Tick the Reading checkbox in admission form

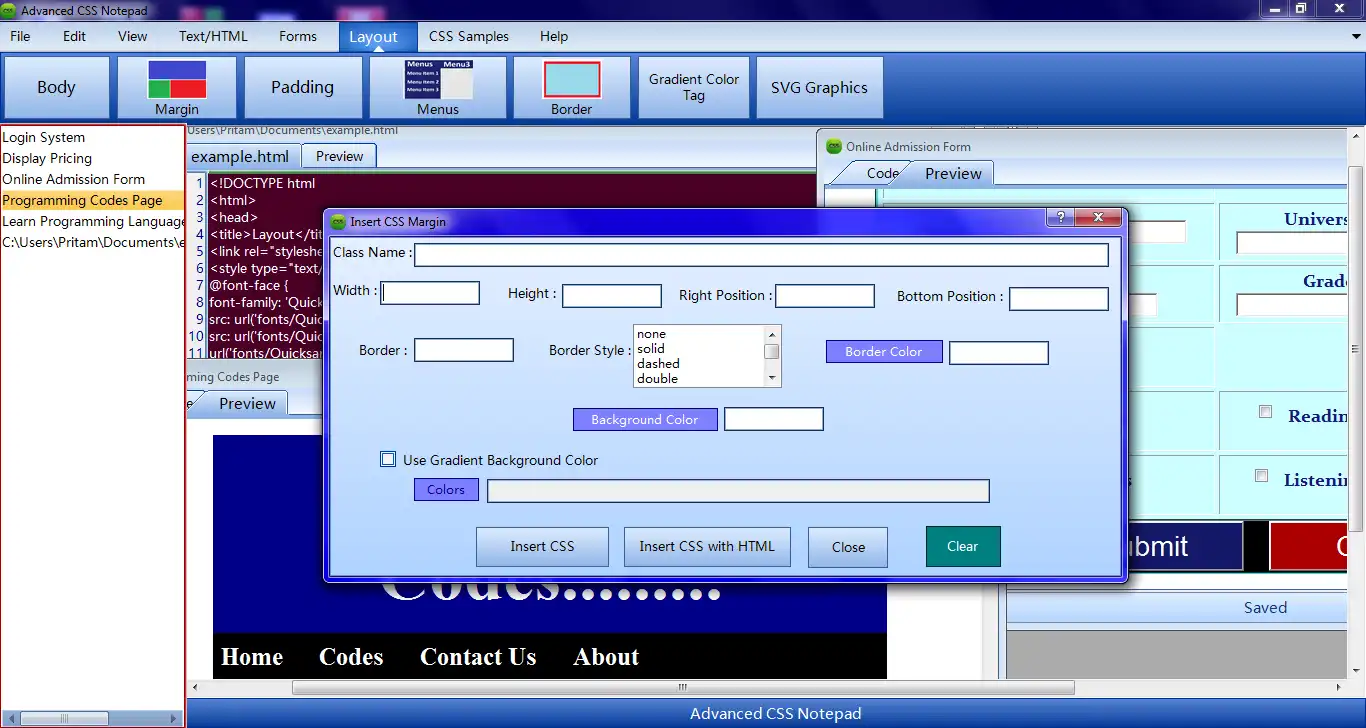coord(1265,412)
